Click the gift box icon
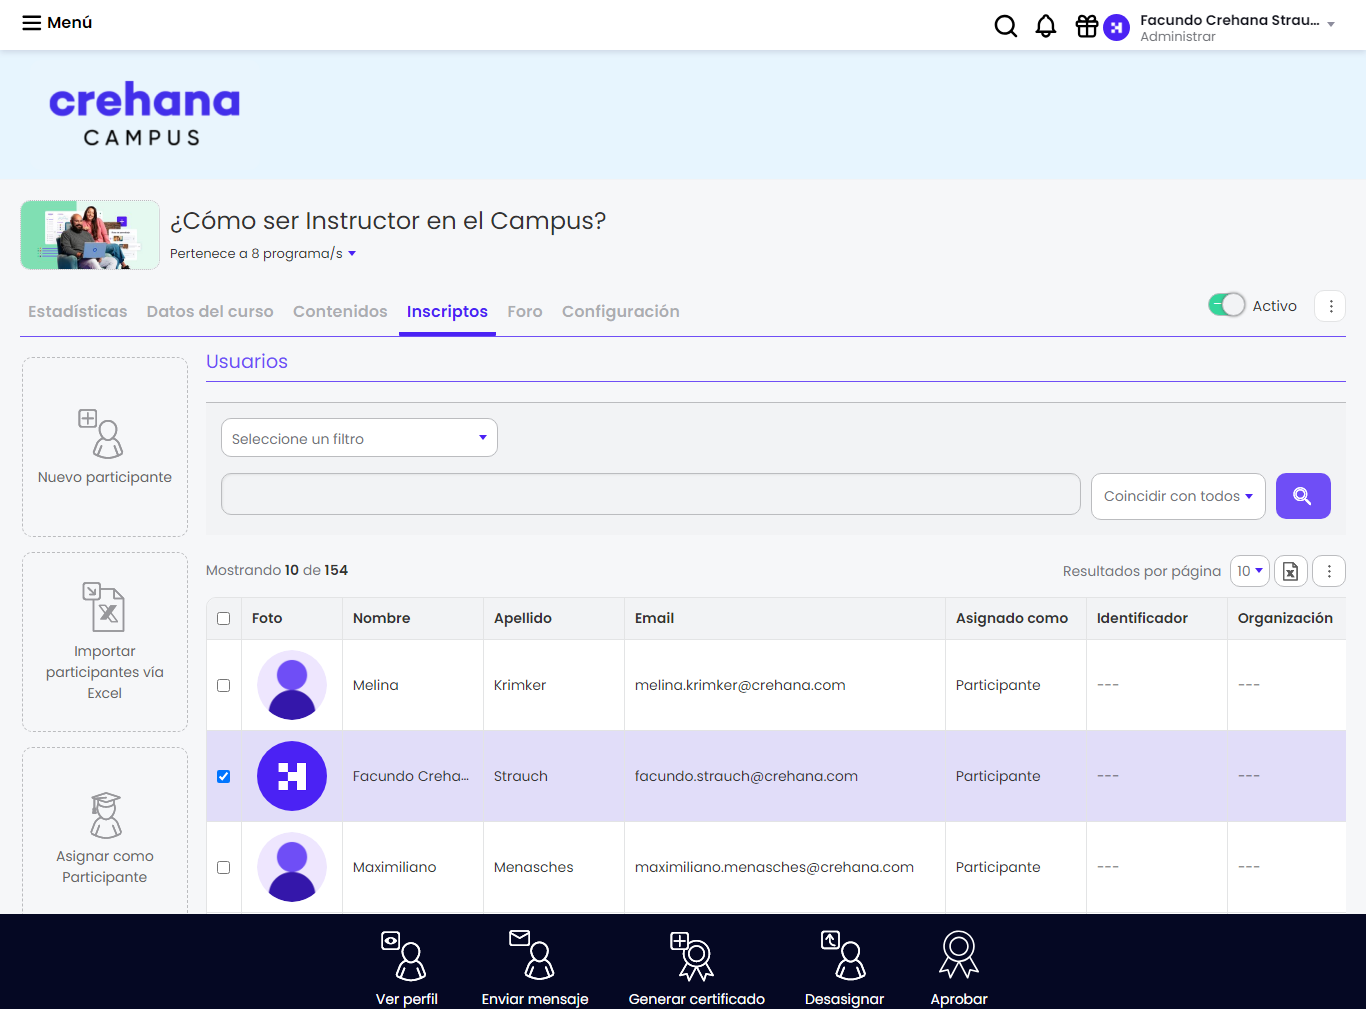The height and width of the screenshot is (1009, 1366). click(x=1087, y=26)
